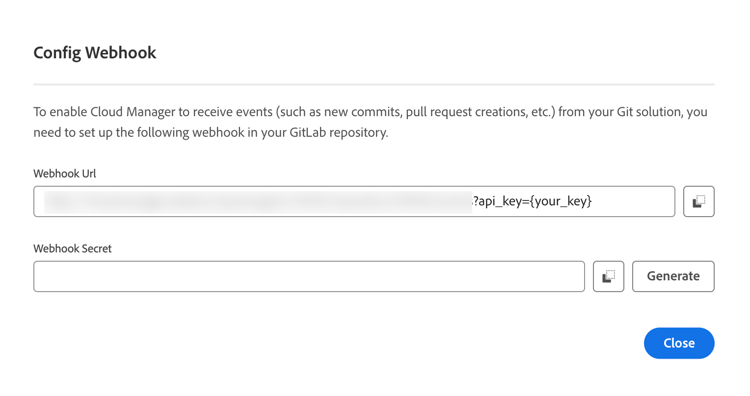Copy the Webhook Url to clipboard

pyautogui.click(x=698, y=201)
